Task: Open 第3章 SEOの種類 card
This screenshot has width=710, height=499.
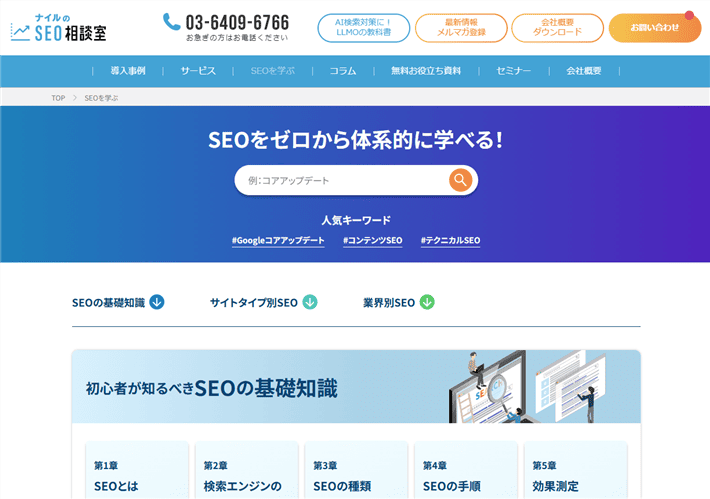Action: (x=356, y=470)
